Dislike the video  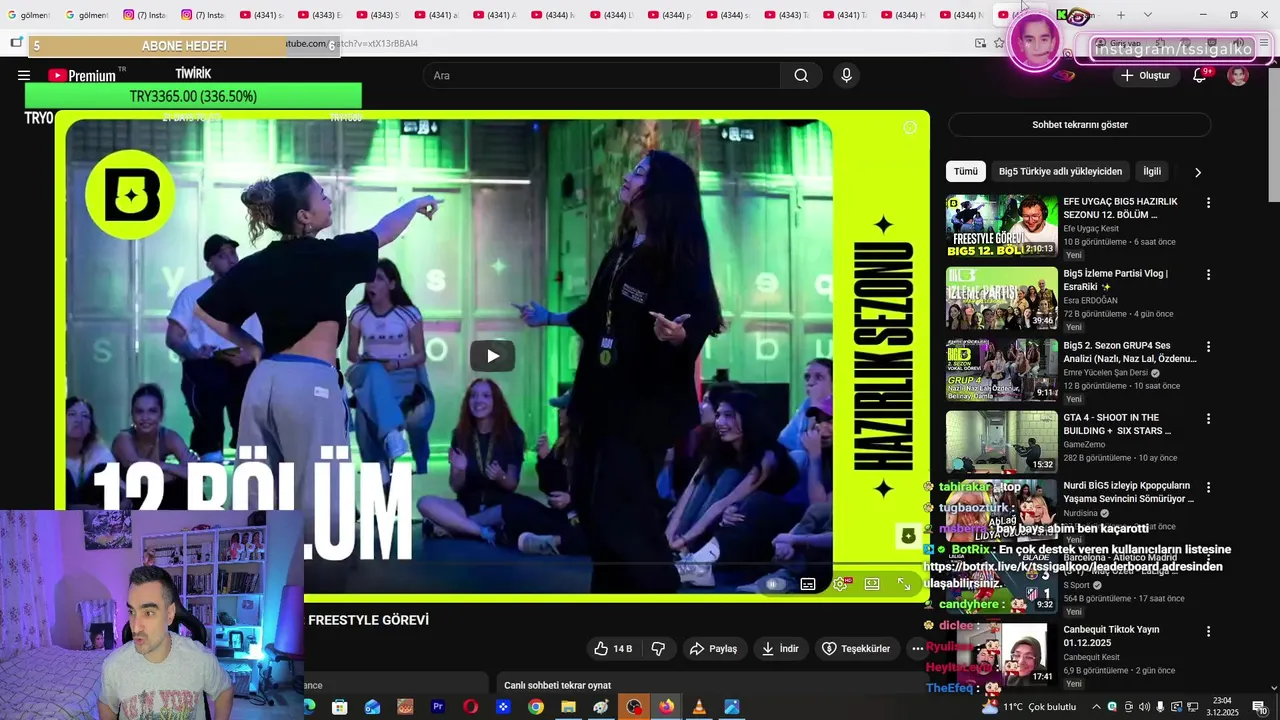(x=658, y=648)
